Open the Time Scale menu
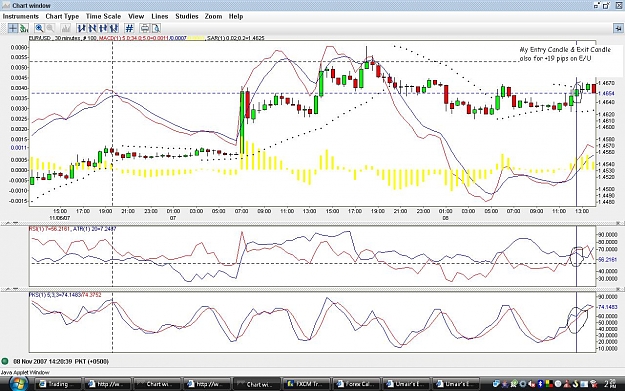This screenshot has width=625, height=391. (x=103, y=16)
